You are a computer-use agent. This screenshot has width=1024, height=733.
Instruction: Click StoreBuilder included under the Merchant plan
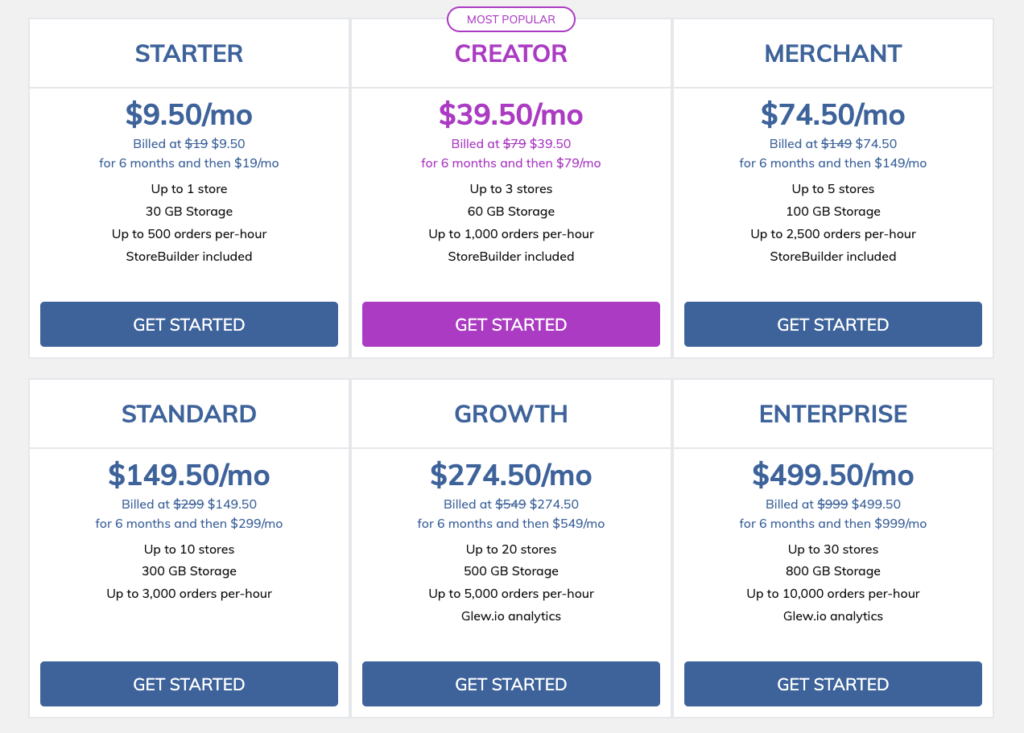click(832, 256)
